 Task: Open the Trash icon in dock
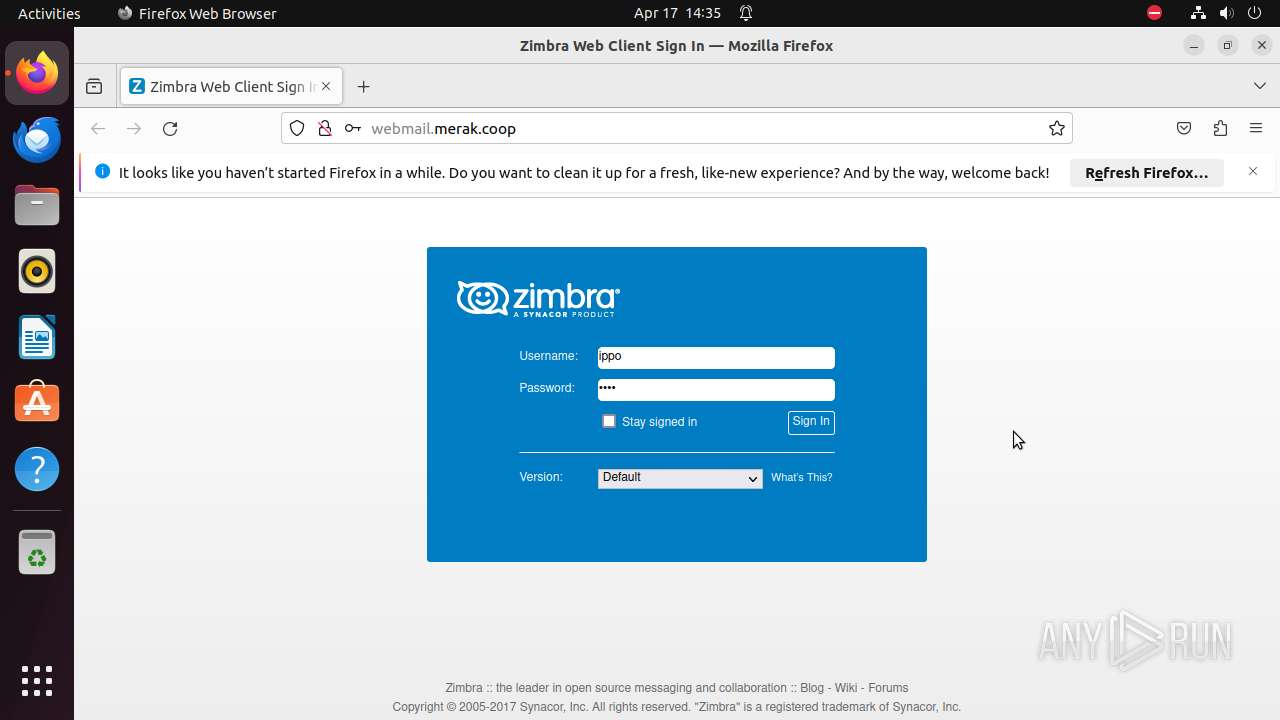(37, 552)
